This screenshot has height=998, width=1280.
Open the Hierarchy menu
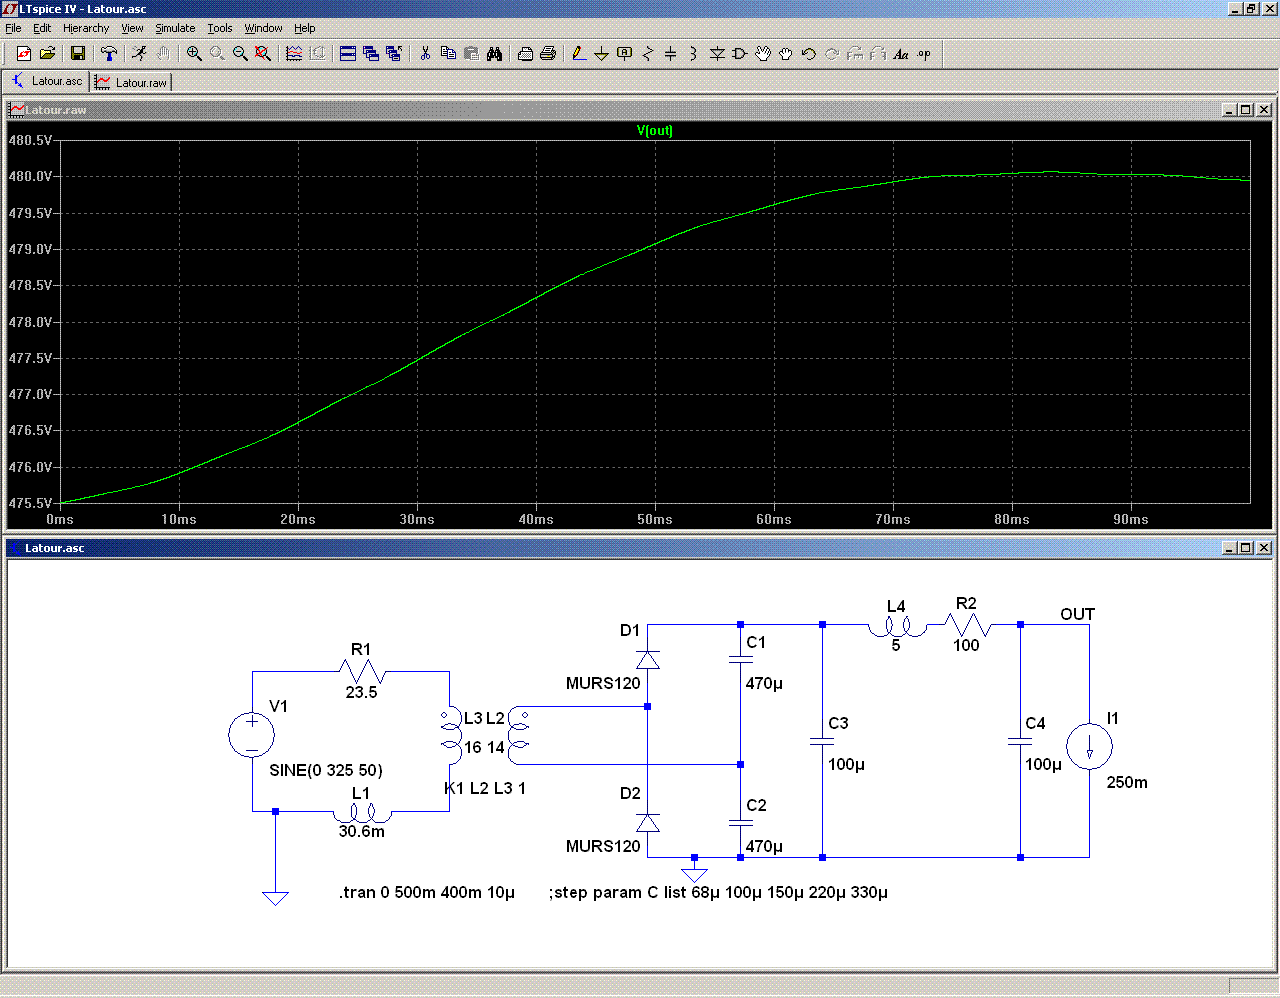tap(86, 28)
